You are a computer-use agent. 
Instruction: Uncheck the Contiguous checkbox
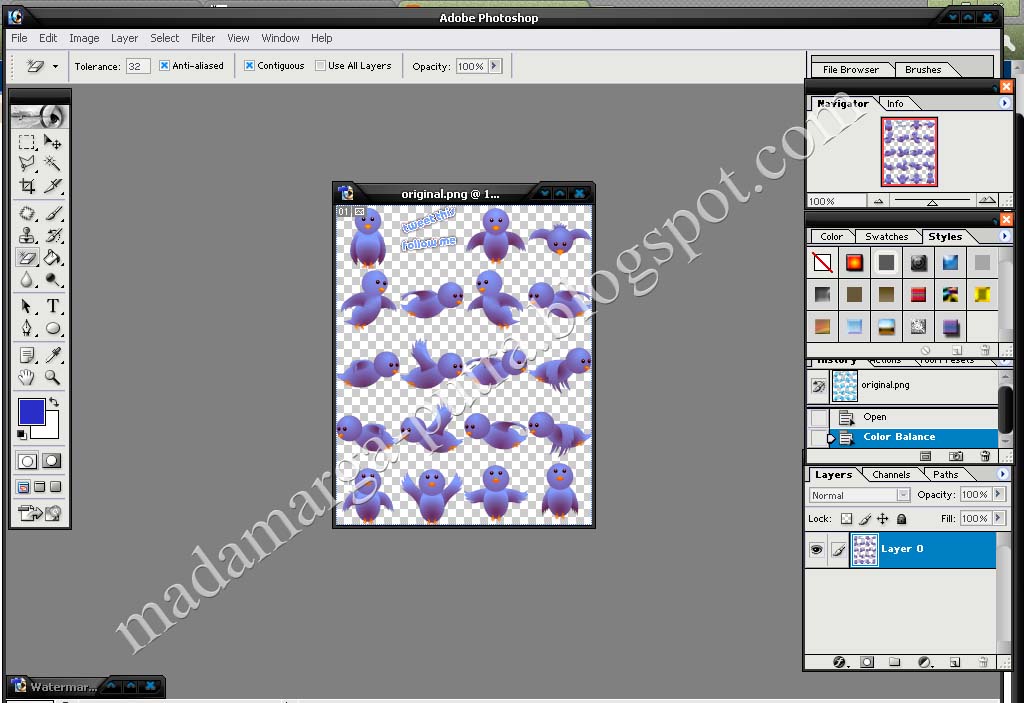coord(249,65)
